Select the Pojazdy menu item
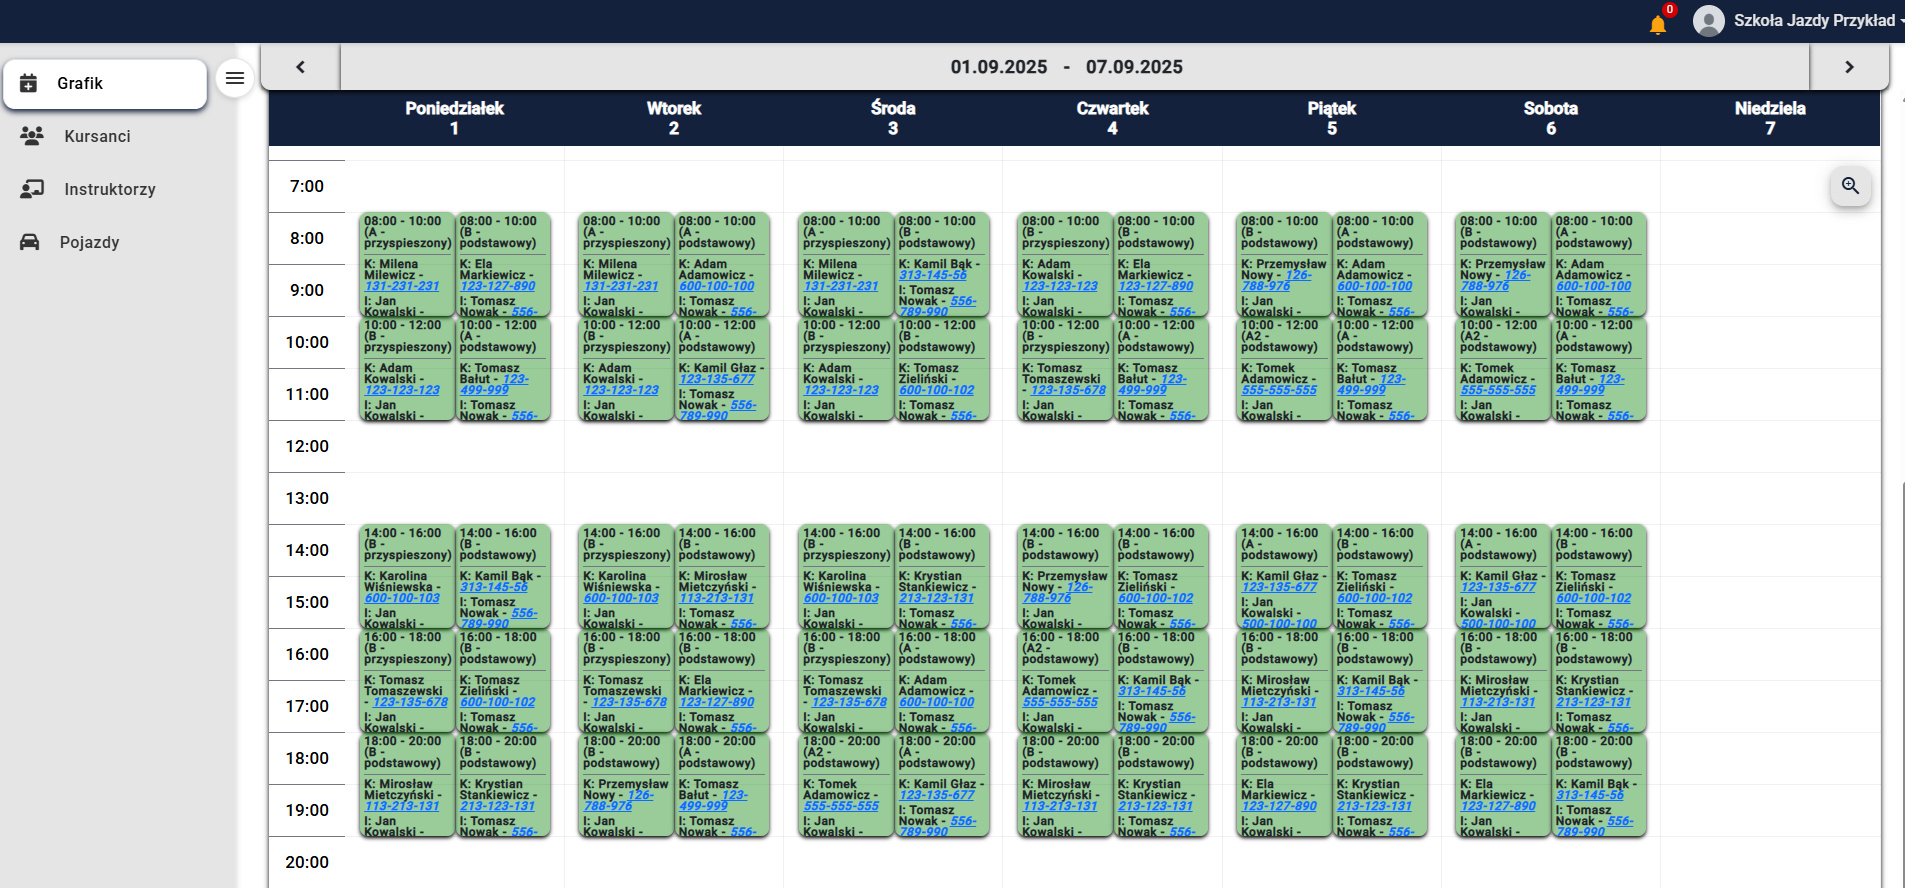 (89, 242)
